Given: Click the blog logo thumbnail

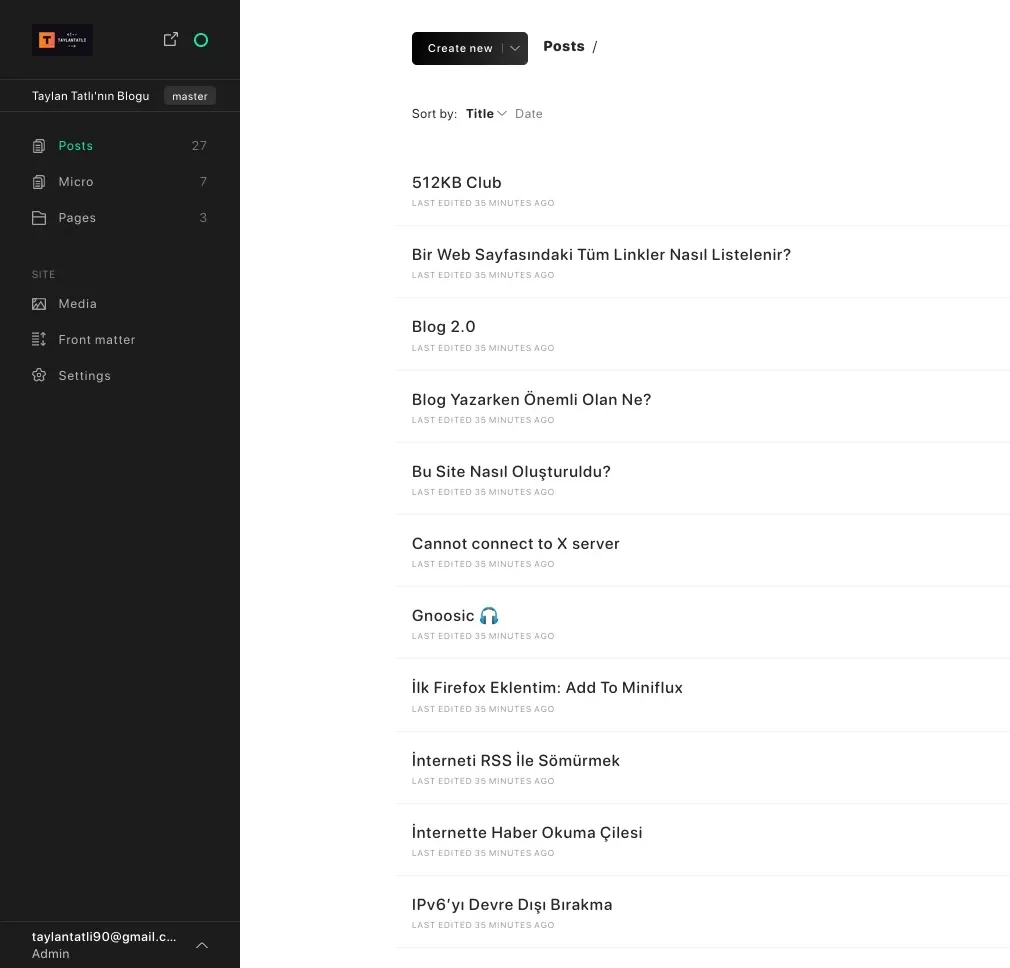Looking at the screenshot, I should point(62,40).
